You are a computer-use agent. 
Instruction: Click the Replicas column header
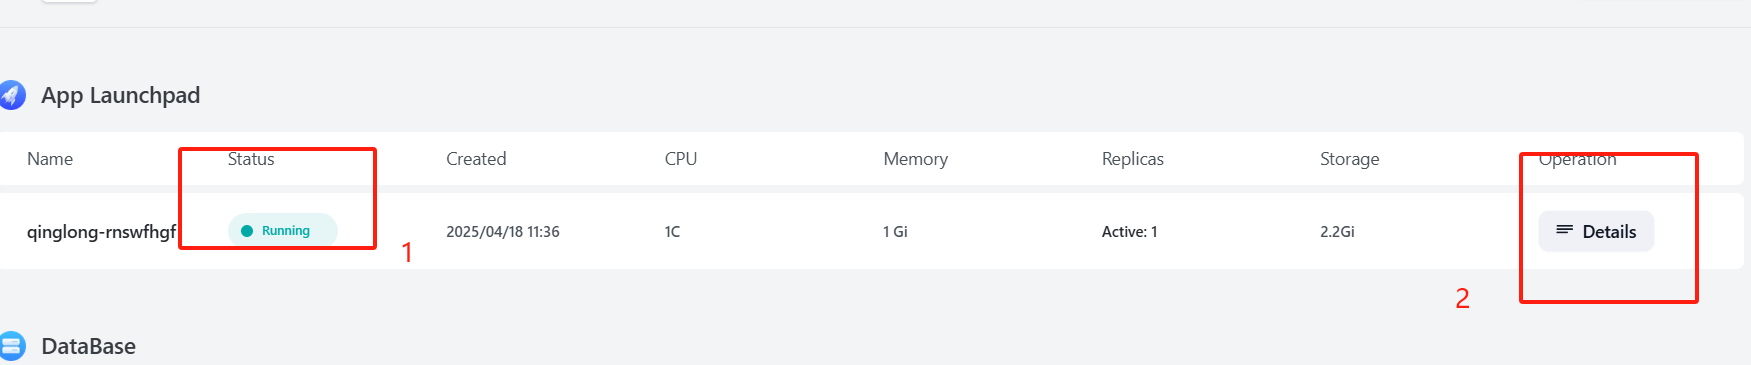tap(1133, 159)
